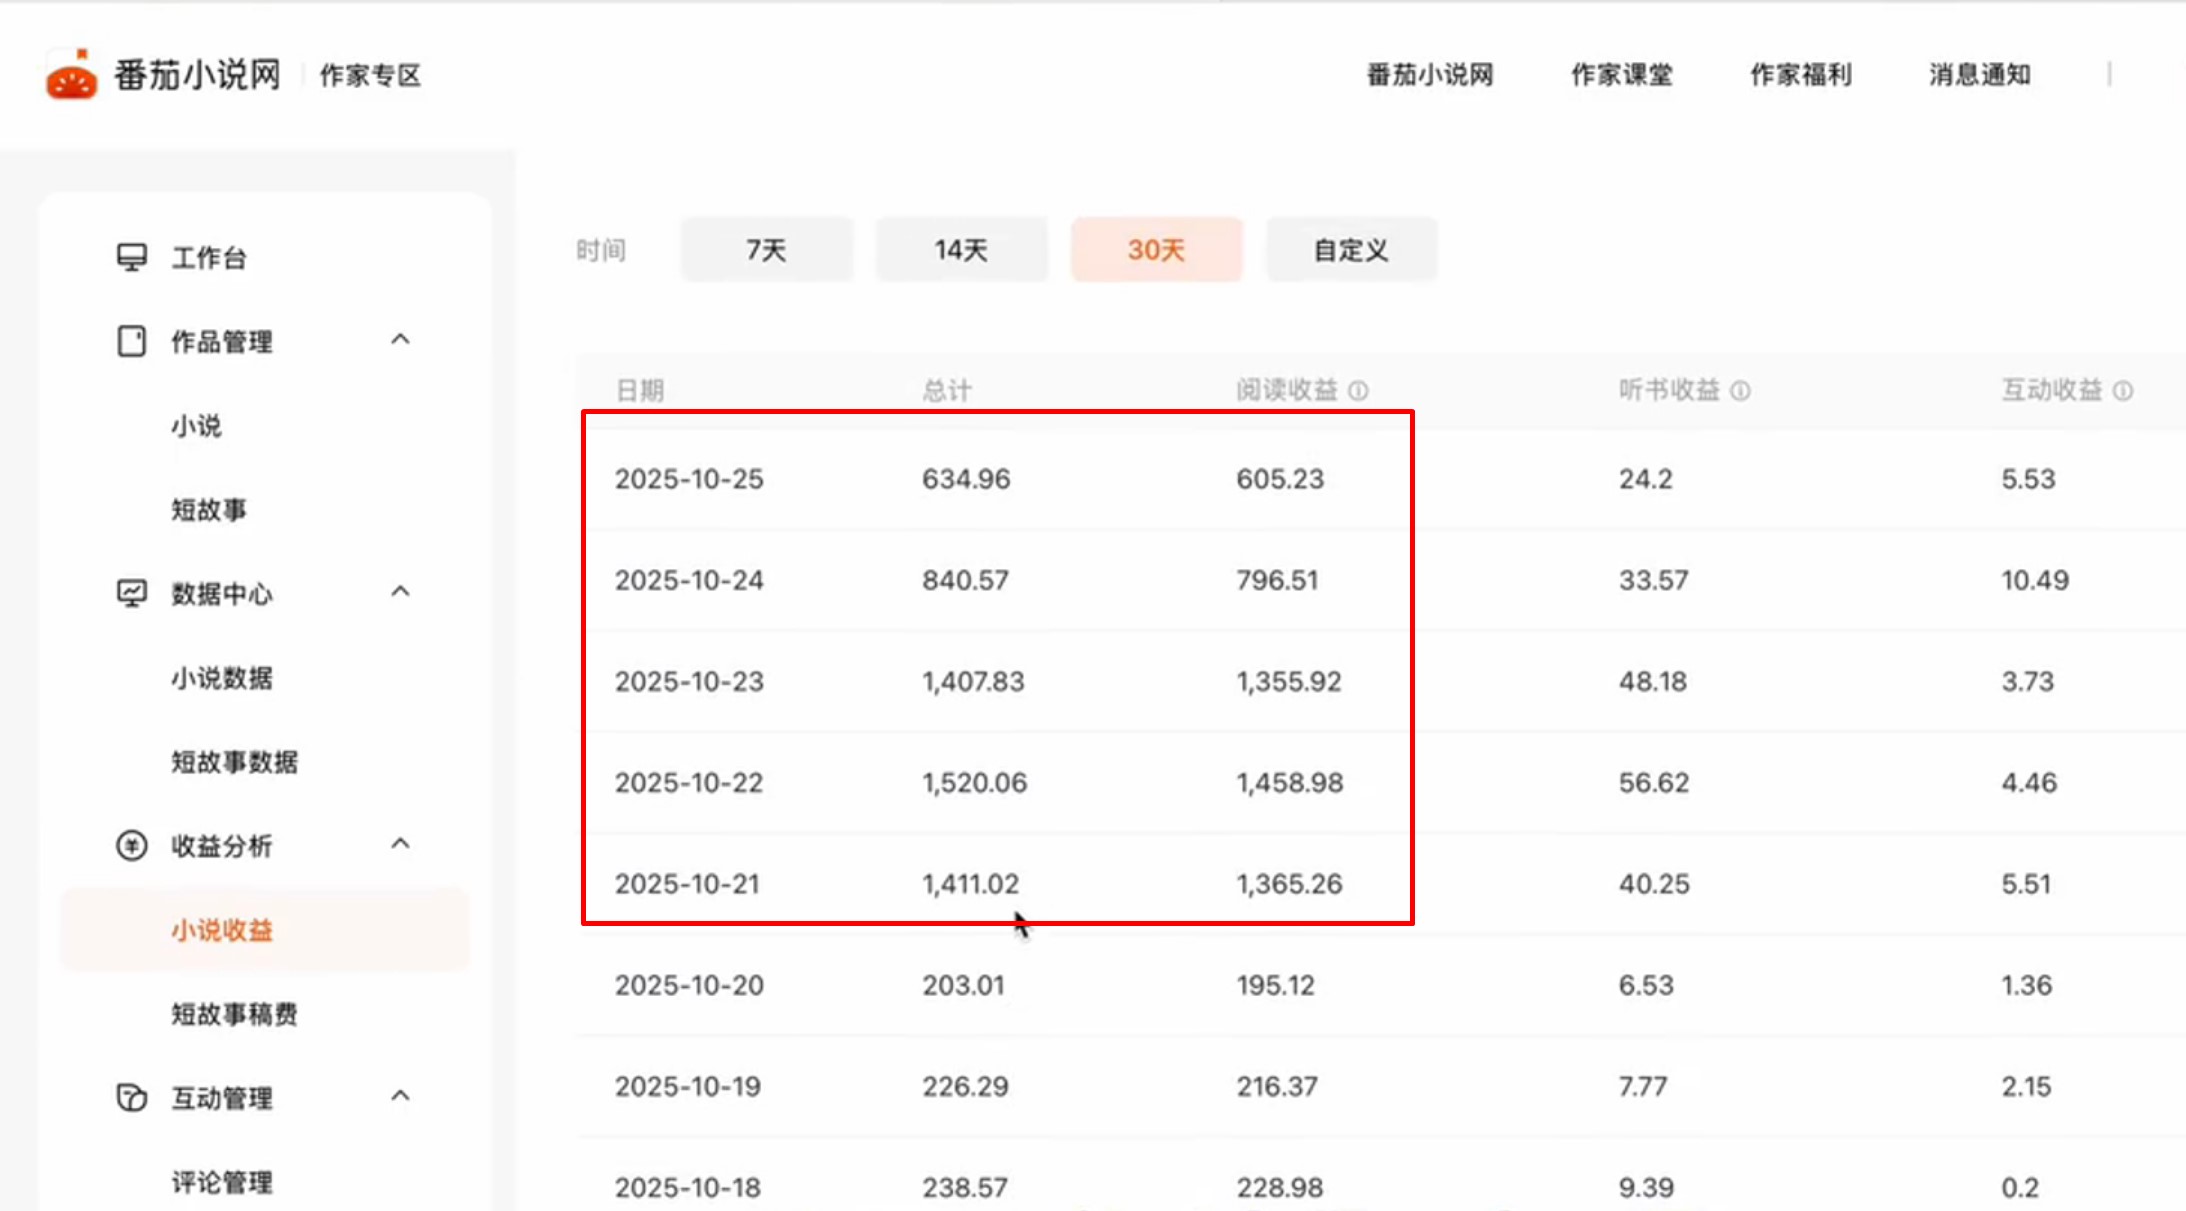Open 作家课堂 in the top menu
Image resolution: width=2186 pixels, height=1211 pixels.
point(1620,74)
